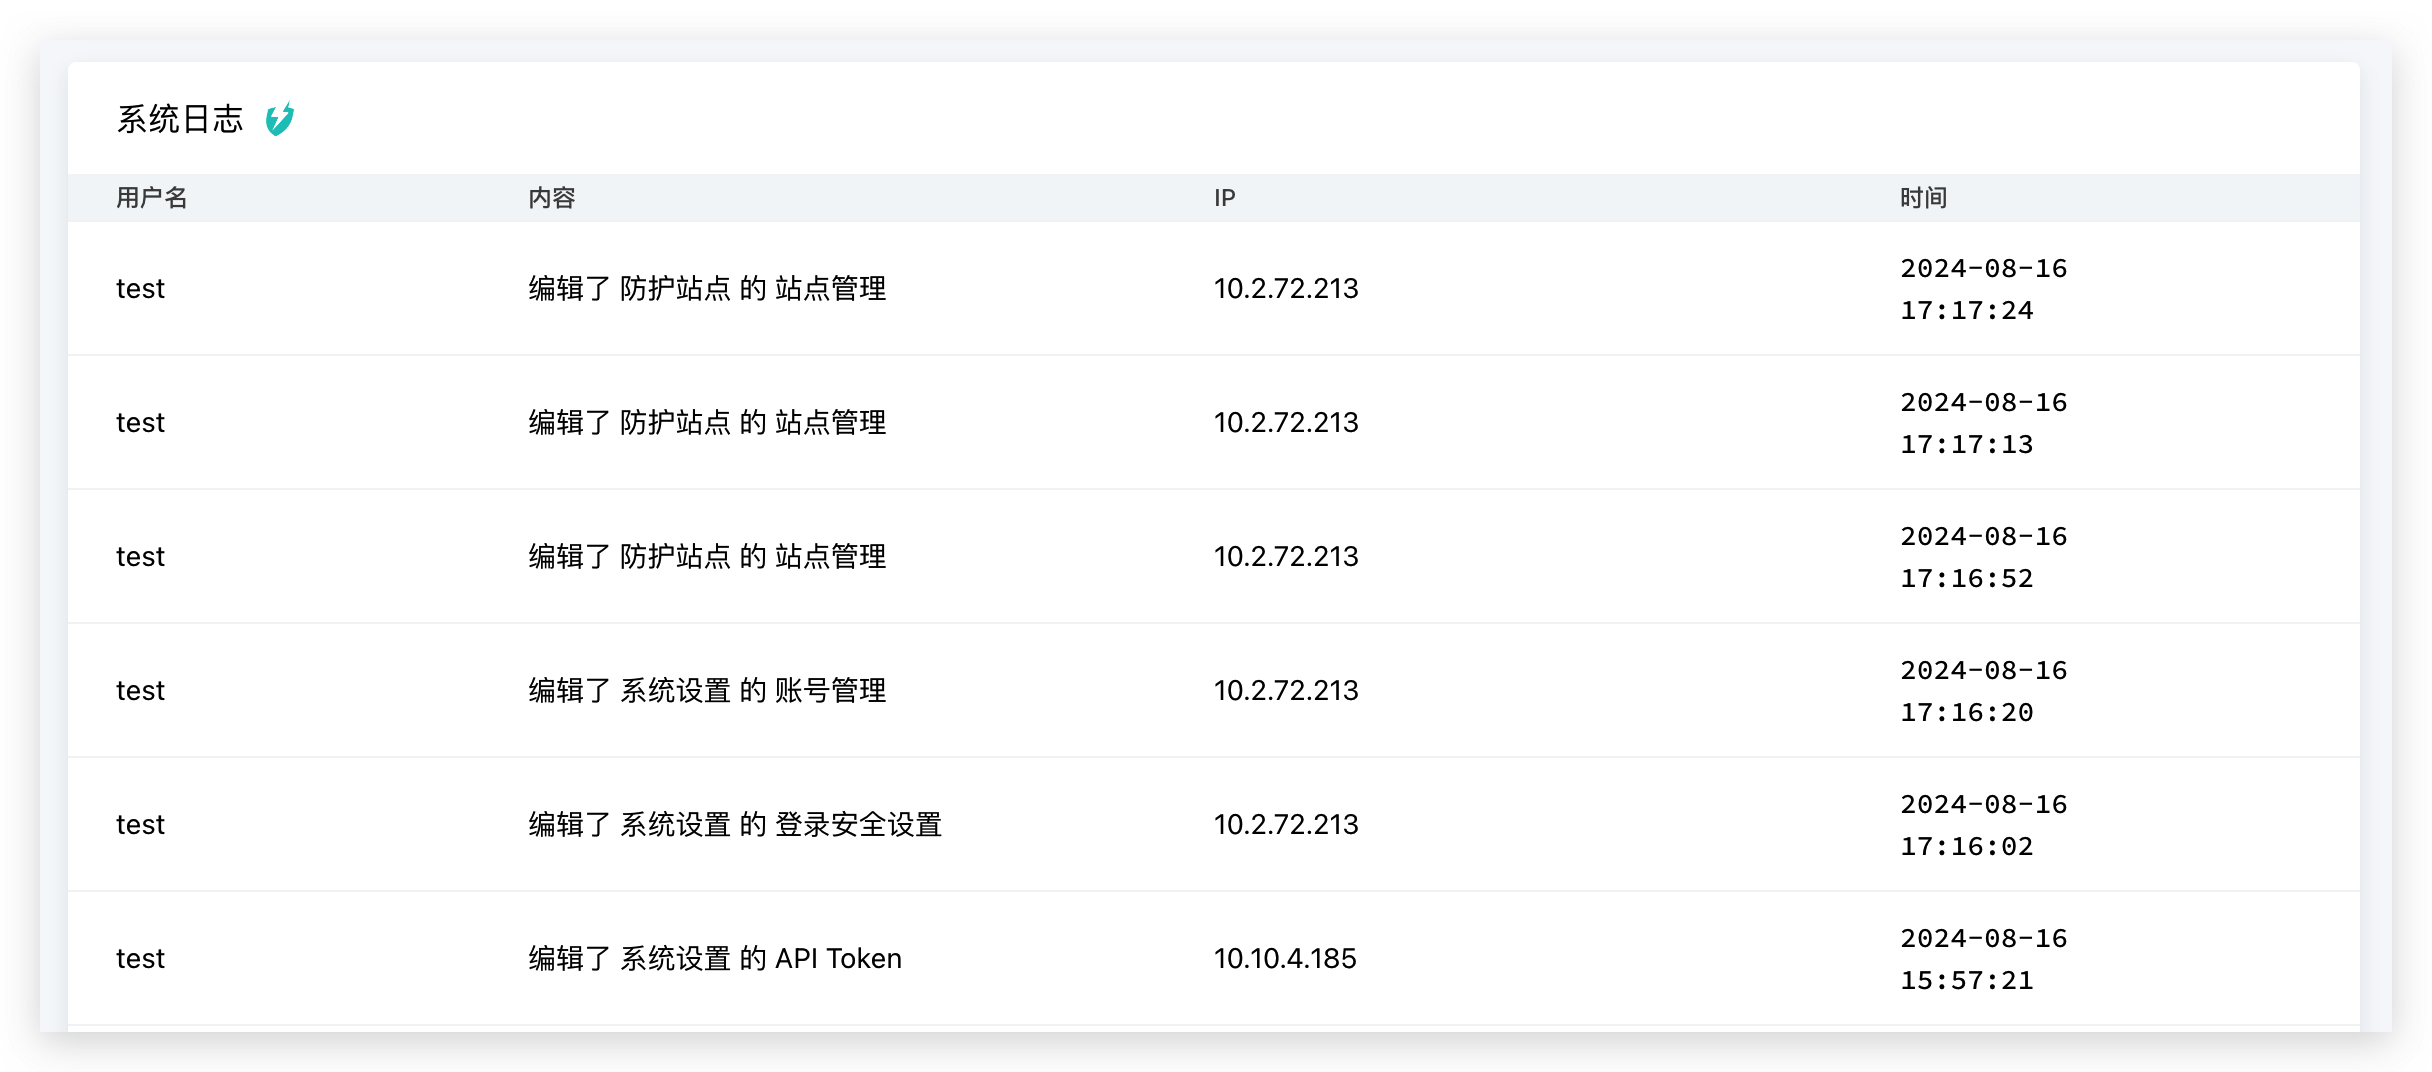Click the 用户名 column header
The width and height of the screenshot is (2432, 1072).
[x=152, y=198]
